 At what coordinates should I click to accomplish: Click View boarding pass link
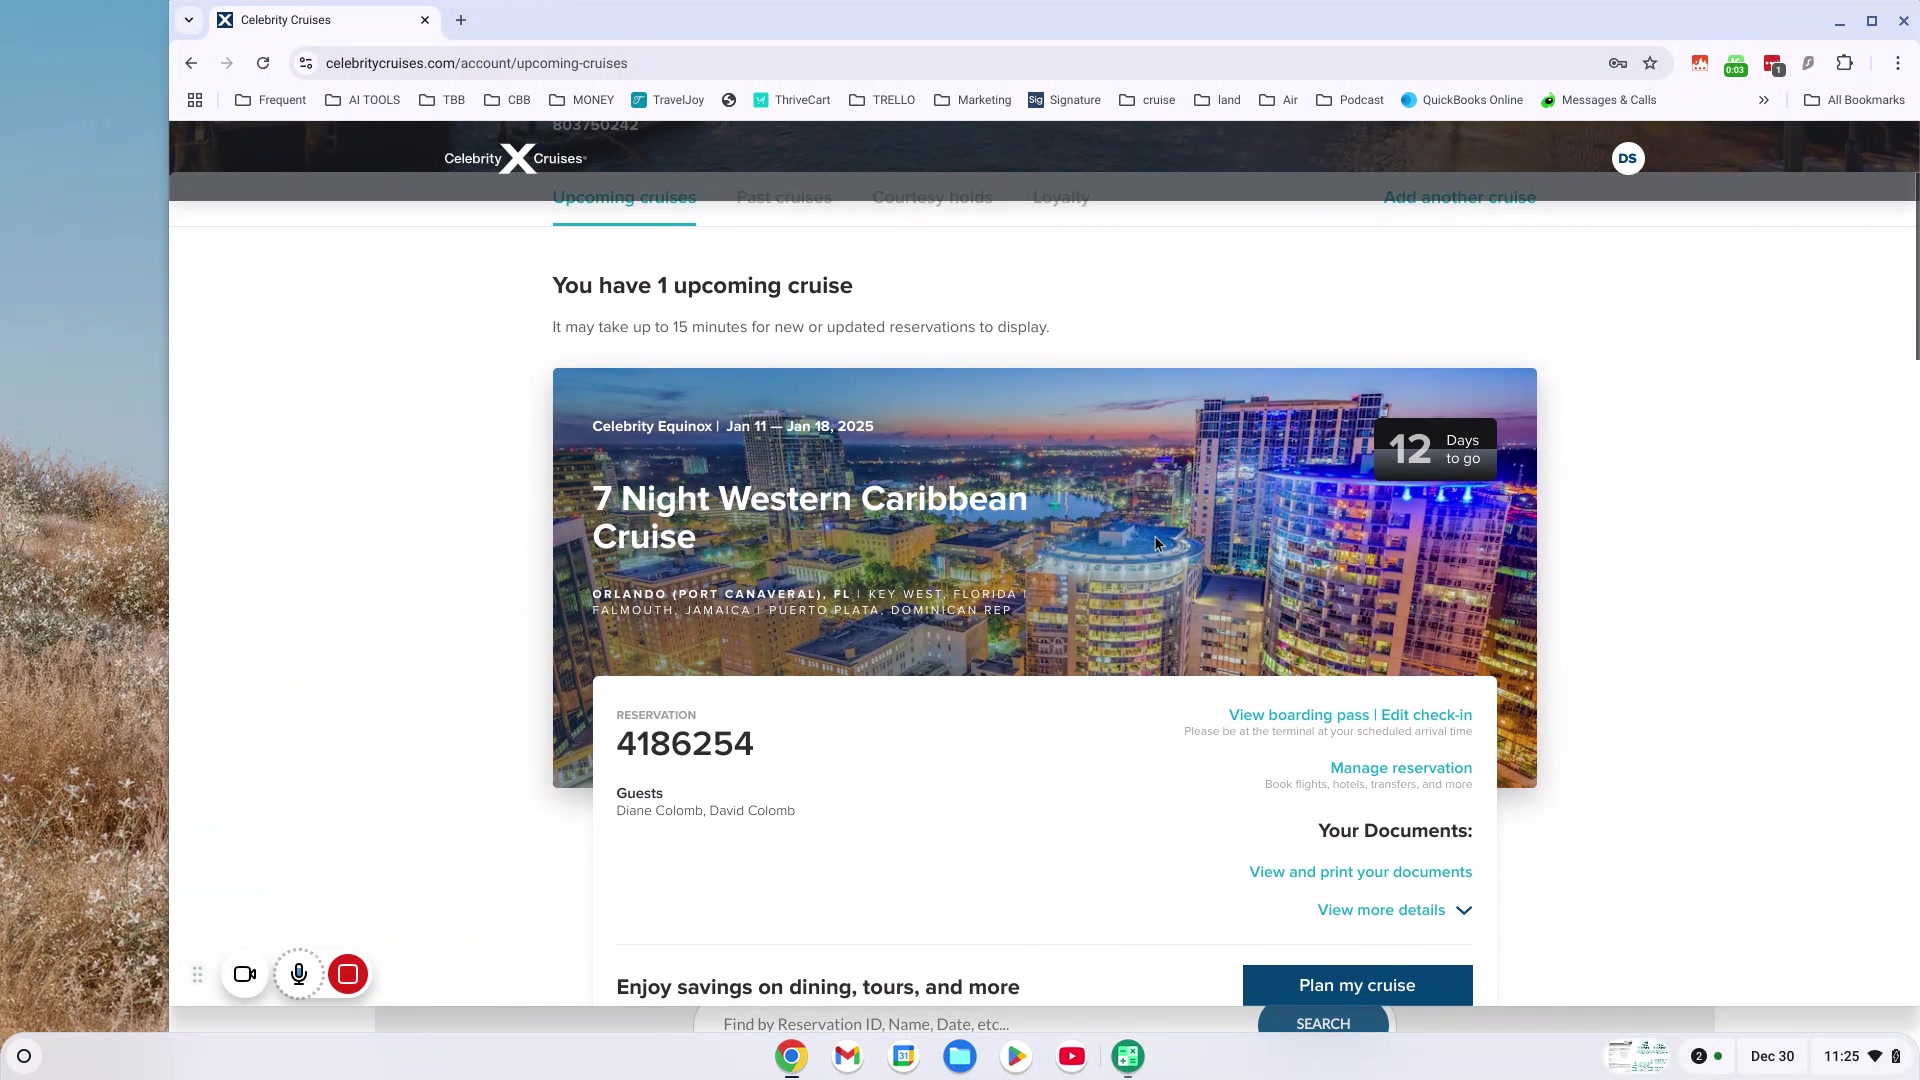coord(1299,715)
